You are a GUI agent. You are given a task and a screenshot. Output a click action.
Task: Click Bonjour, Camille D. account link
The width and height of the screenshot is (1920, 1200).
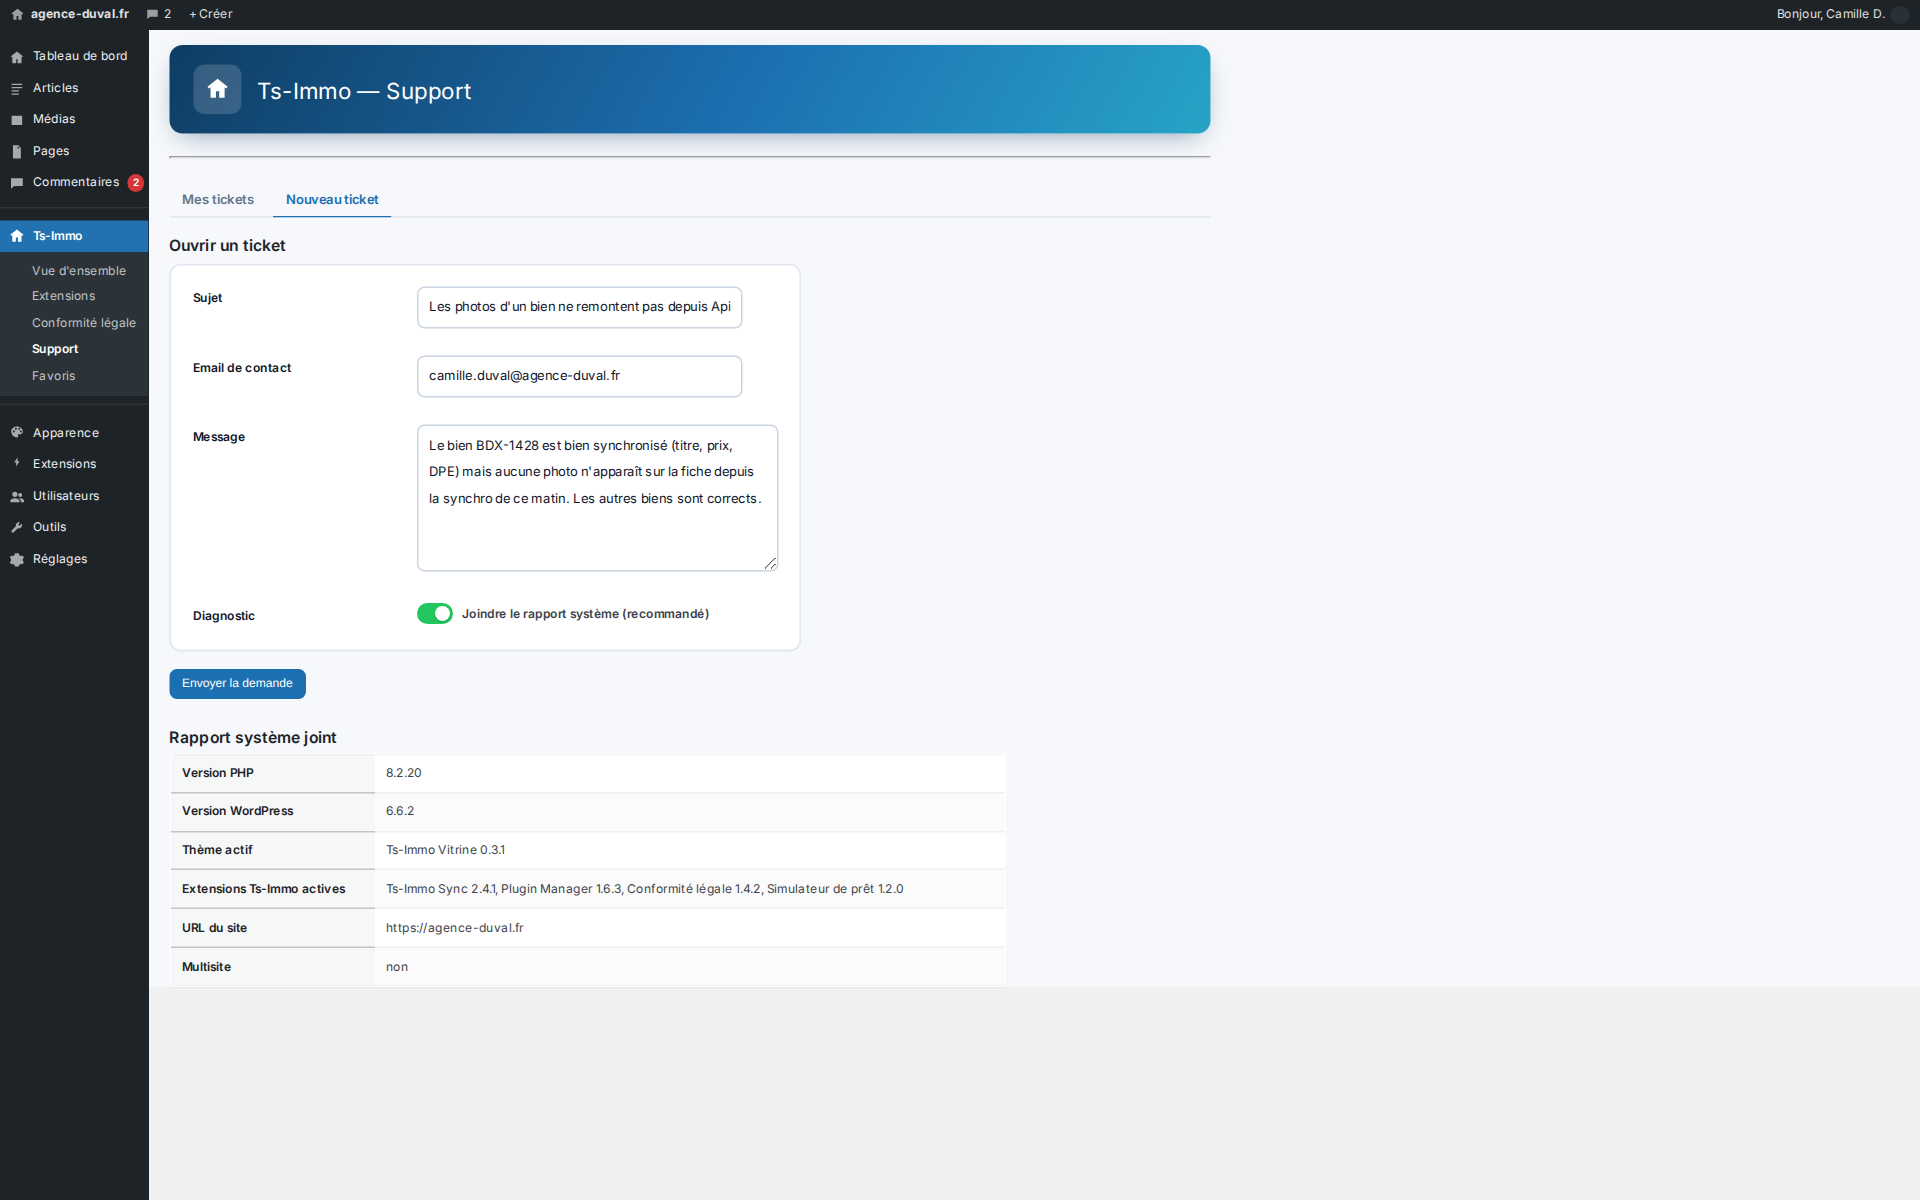click(x=1830, y=14)
